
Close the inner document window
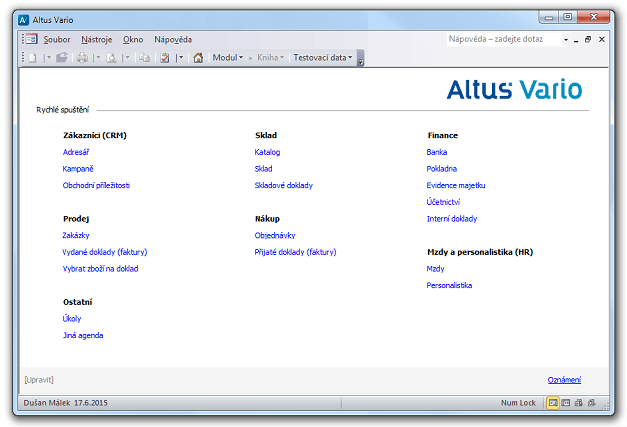(601, 39)
